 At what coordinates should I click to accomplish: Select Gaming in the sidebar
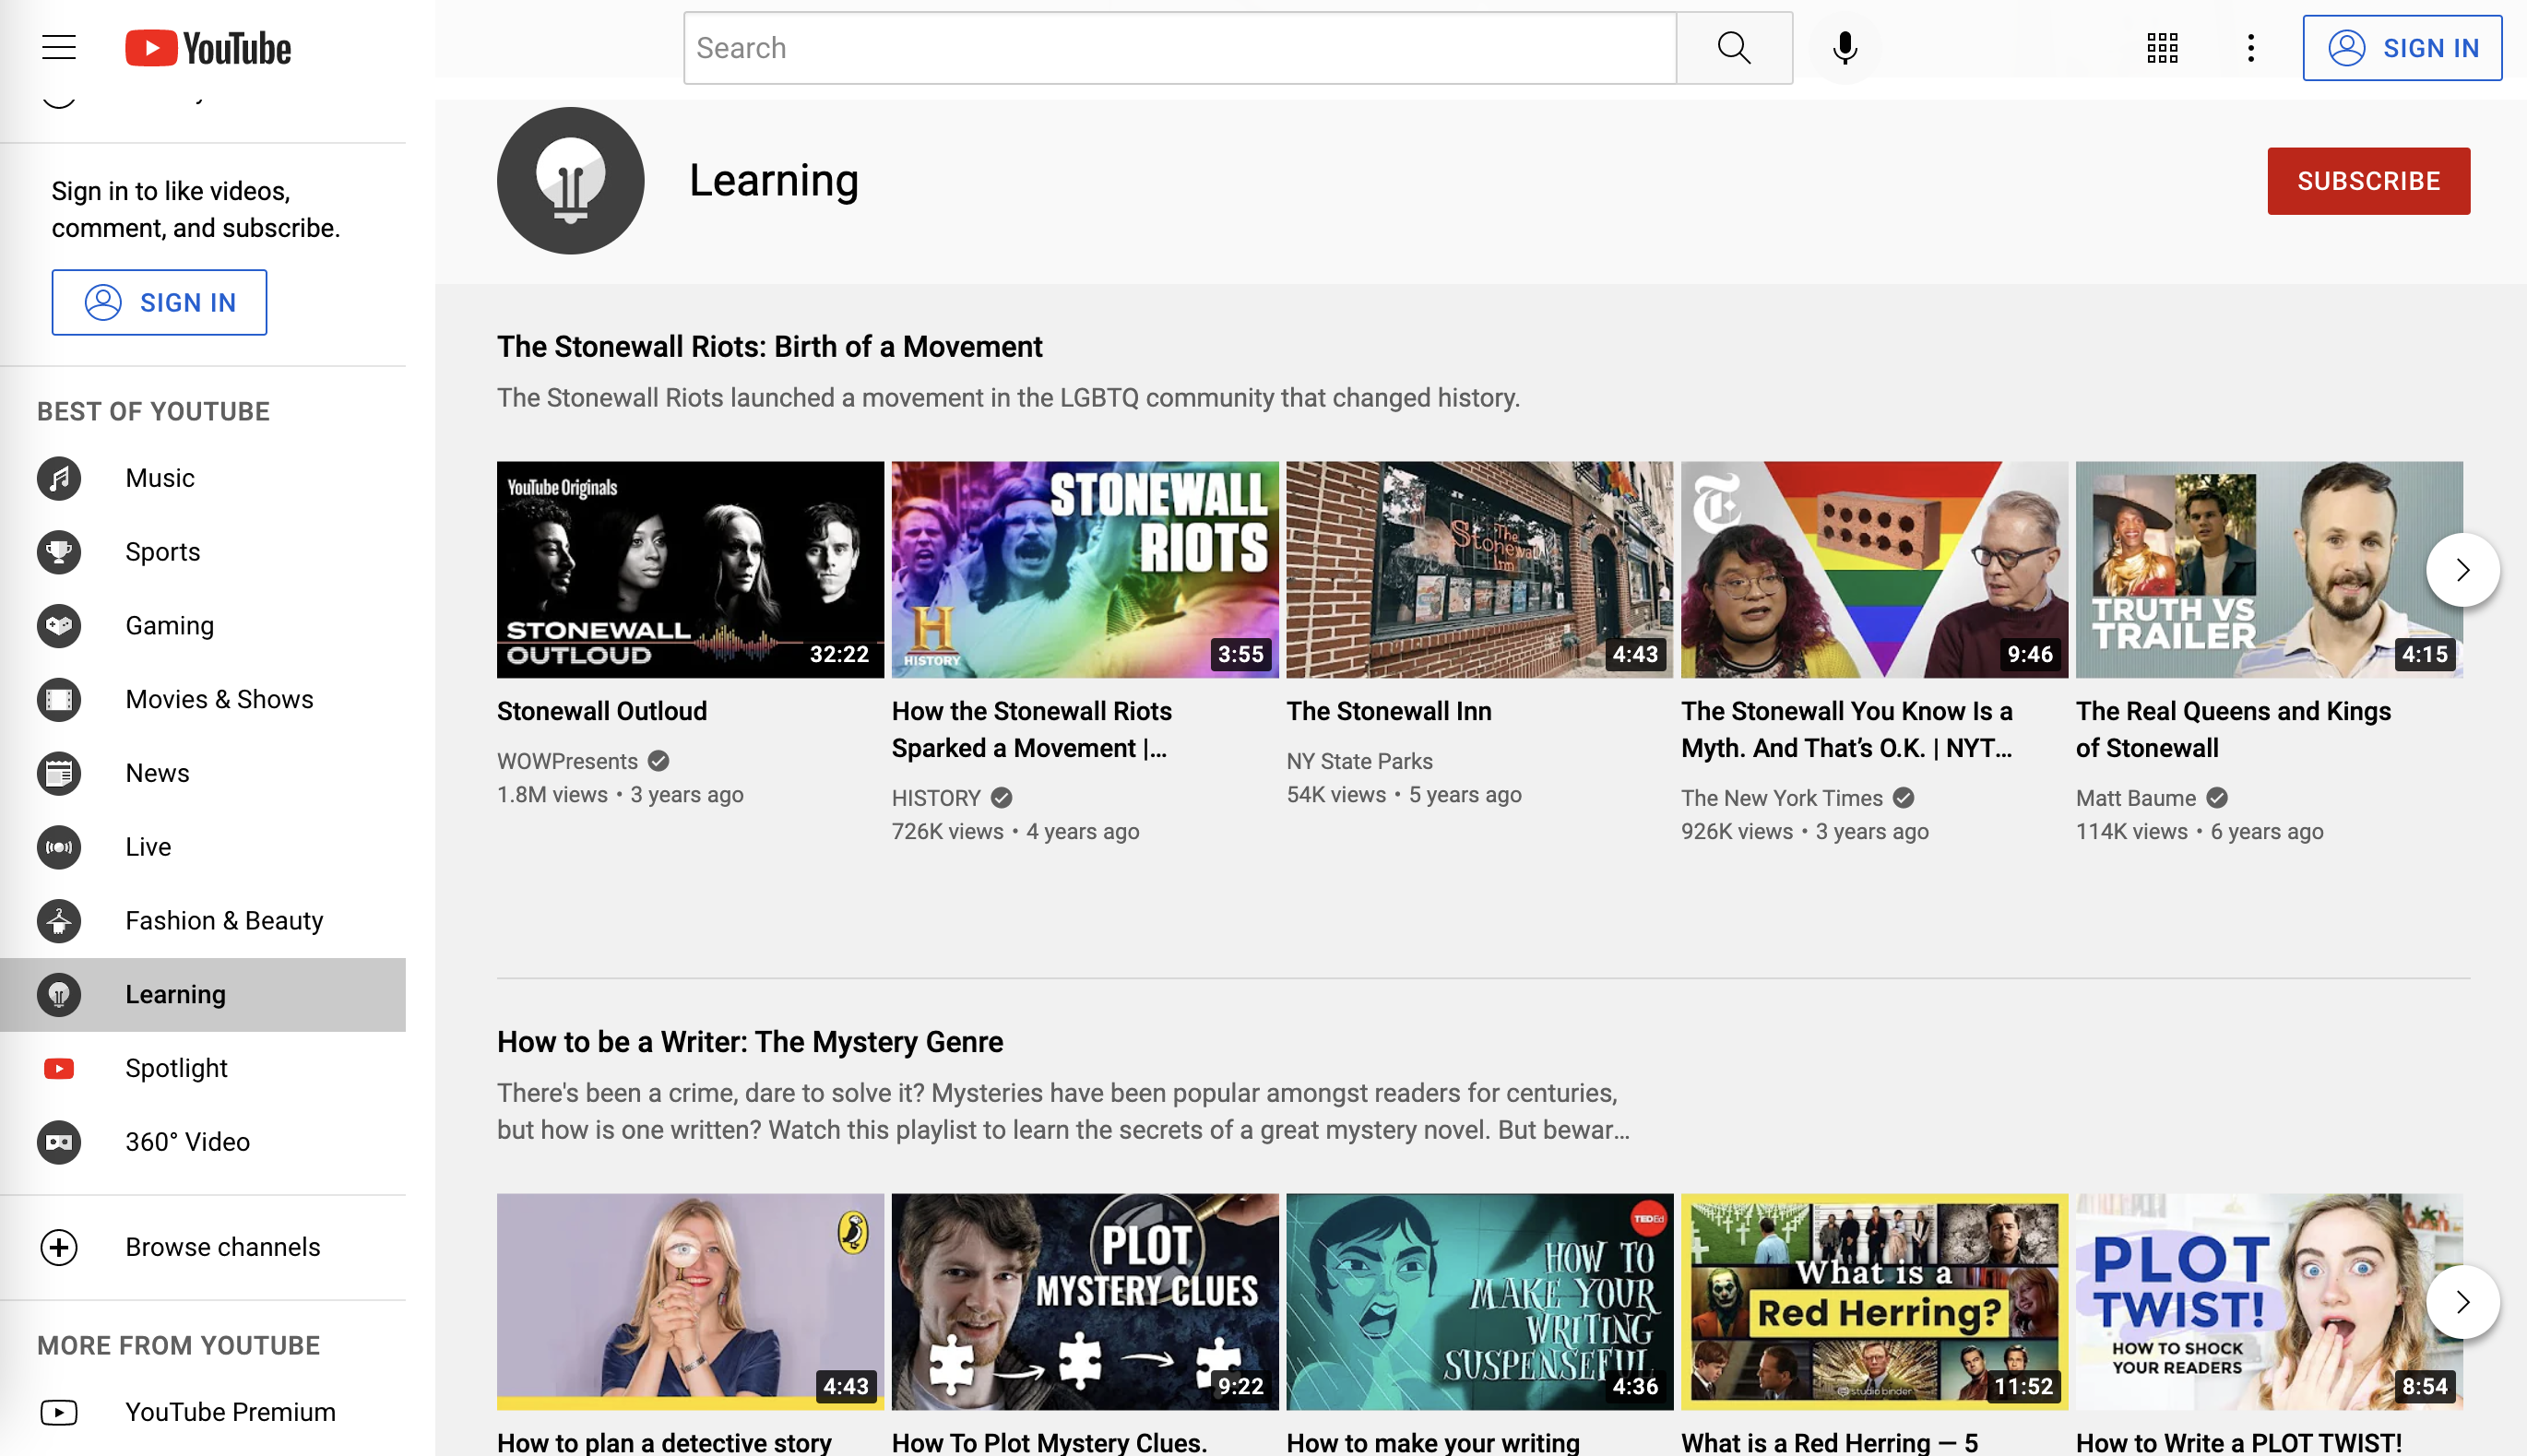(x=203, y=626)
